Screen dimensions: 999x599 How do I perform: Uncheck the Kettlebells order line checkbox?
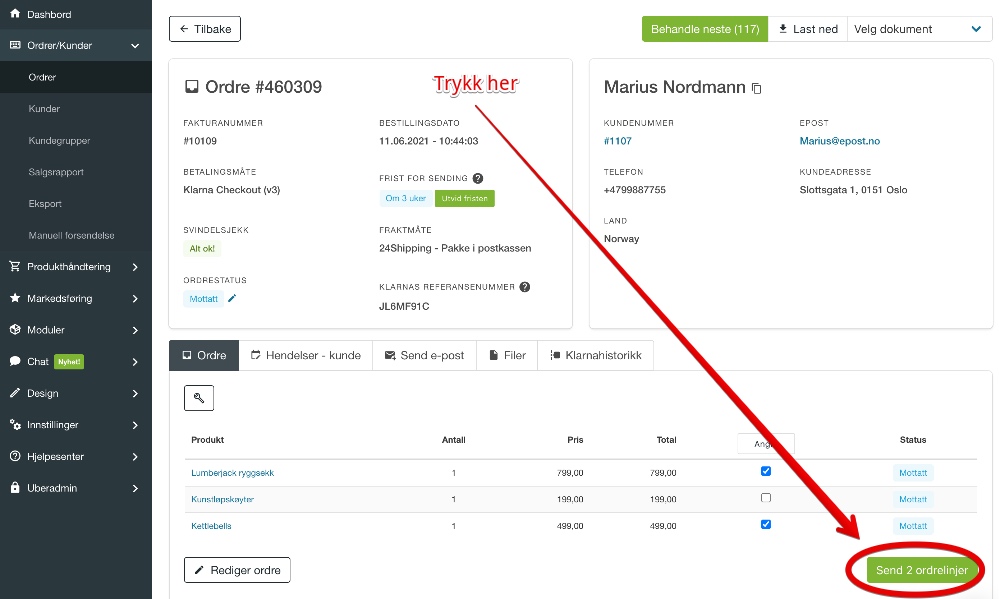tap(766, 524)
